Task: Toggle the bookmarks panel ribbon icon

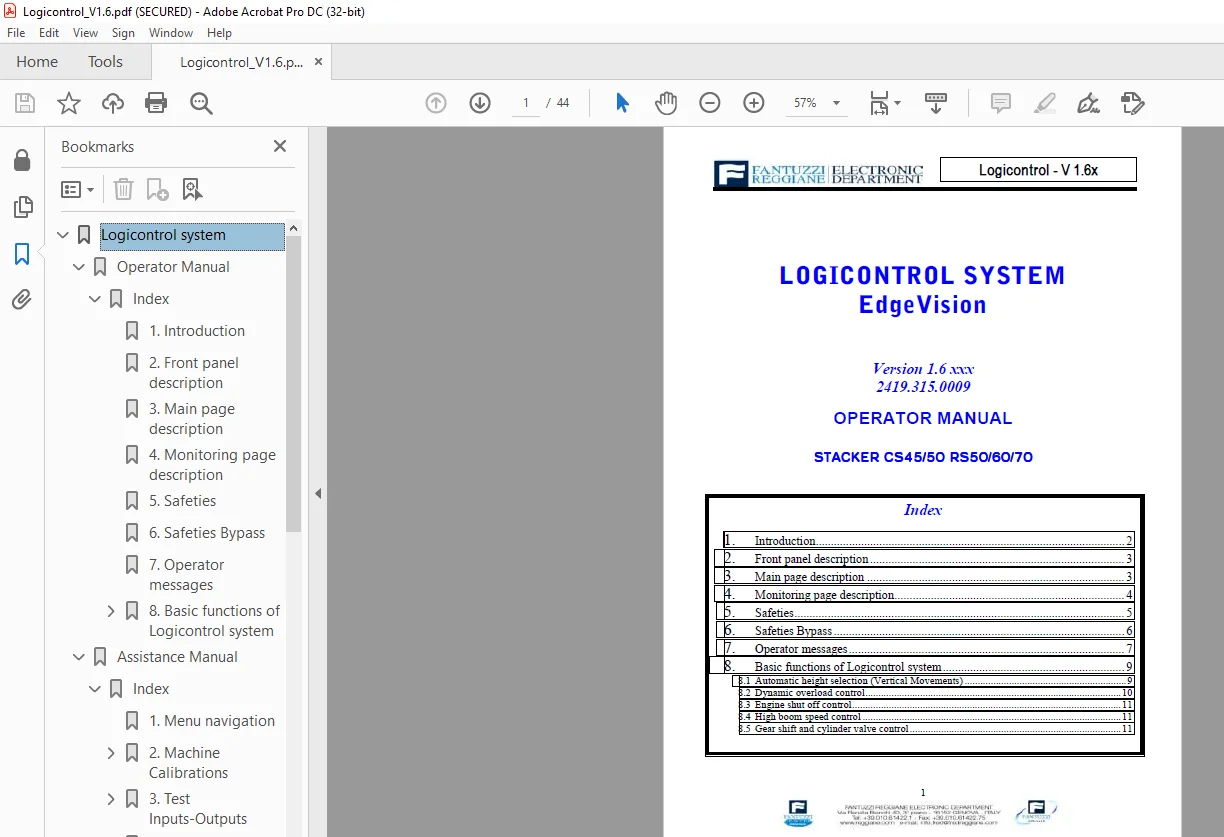Action: (22, 254)
